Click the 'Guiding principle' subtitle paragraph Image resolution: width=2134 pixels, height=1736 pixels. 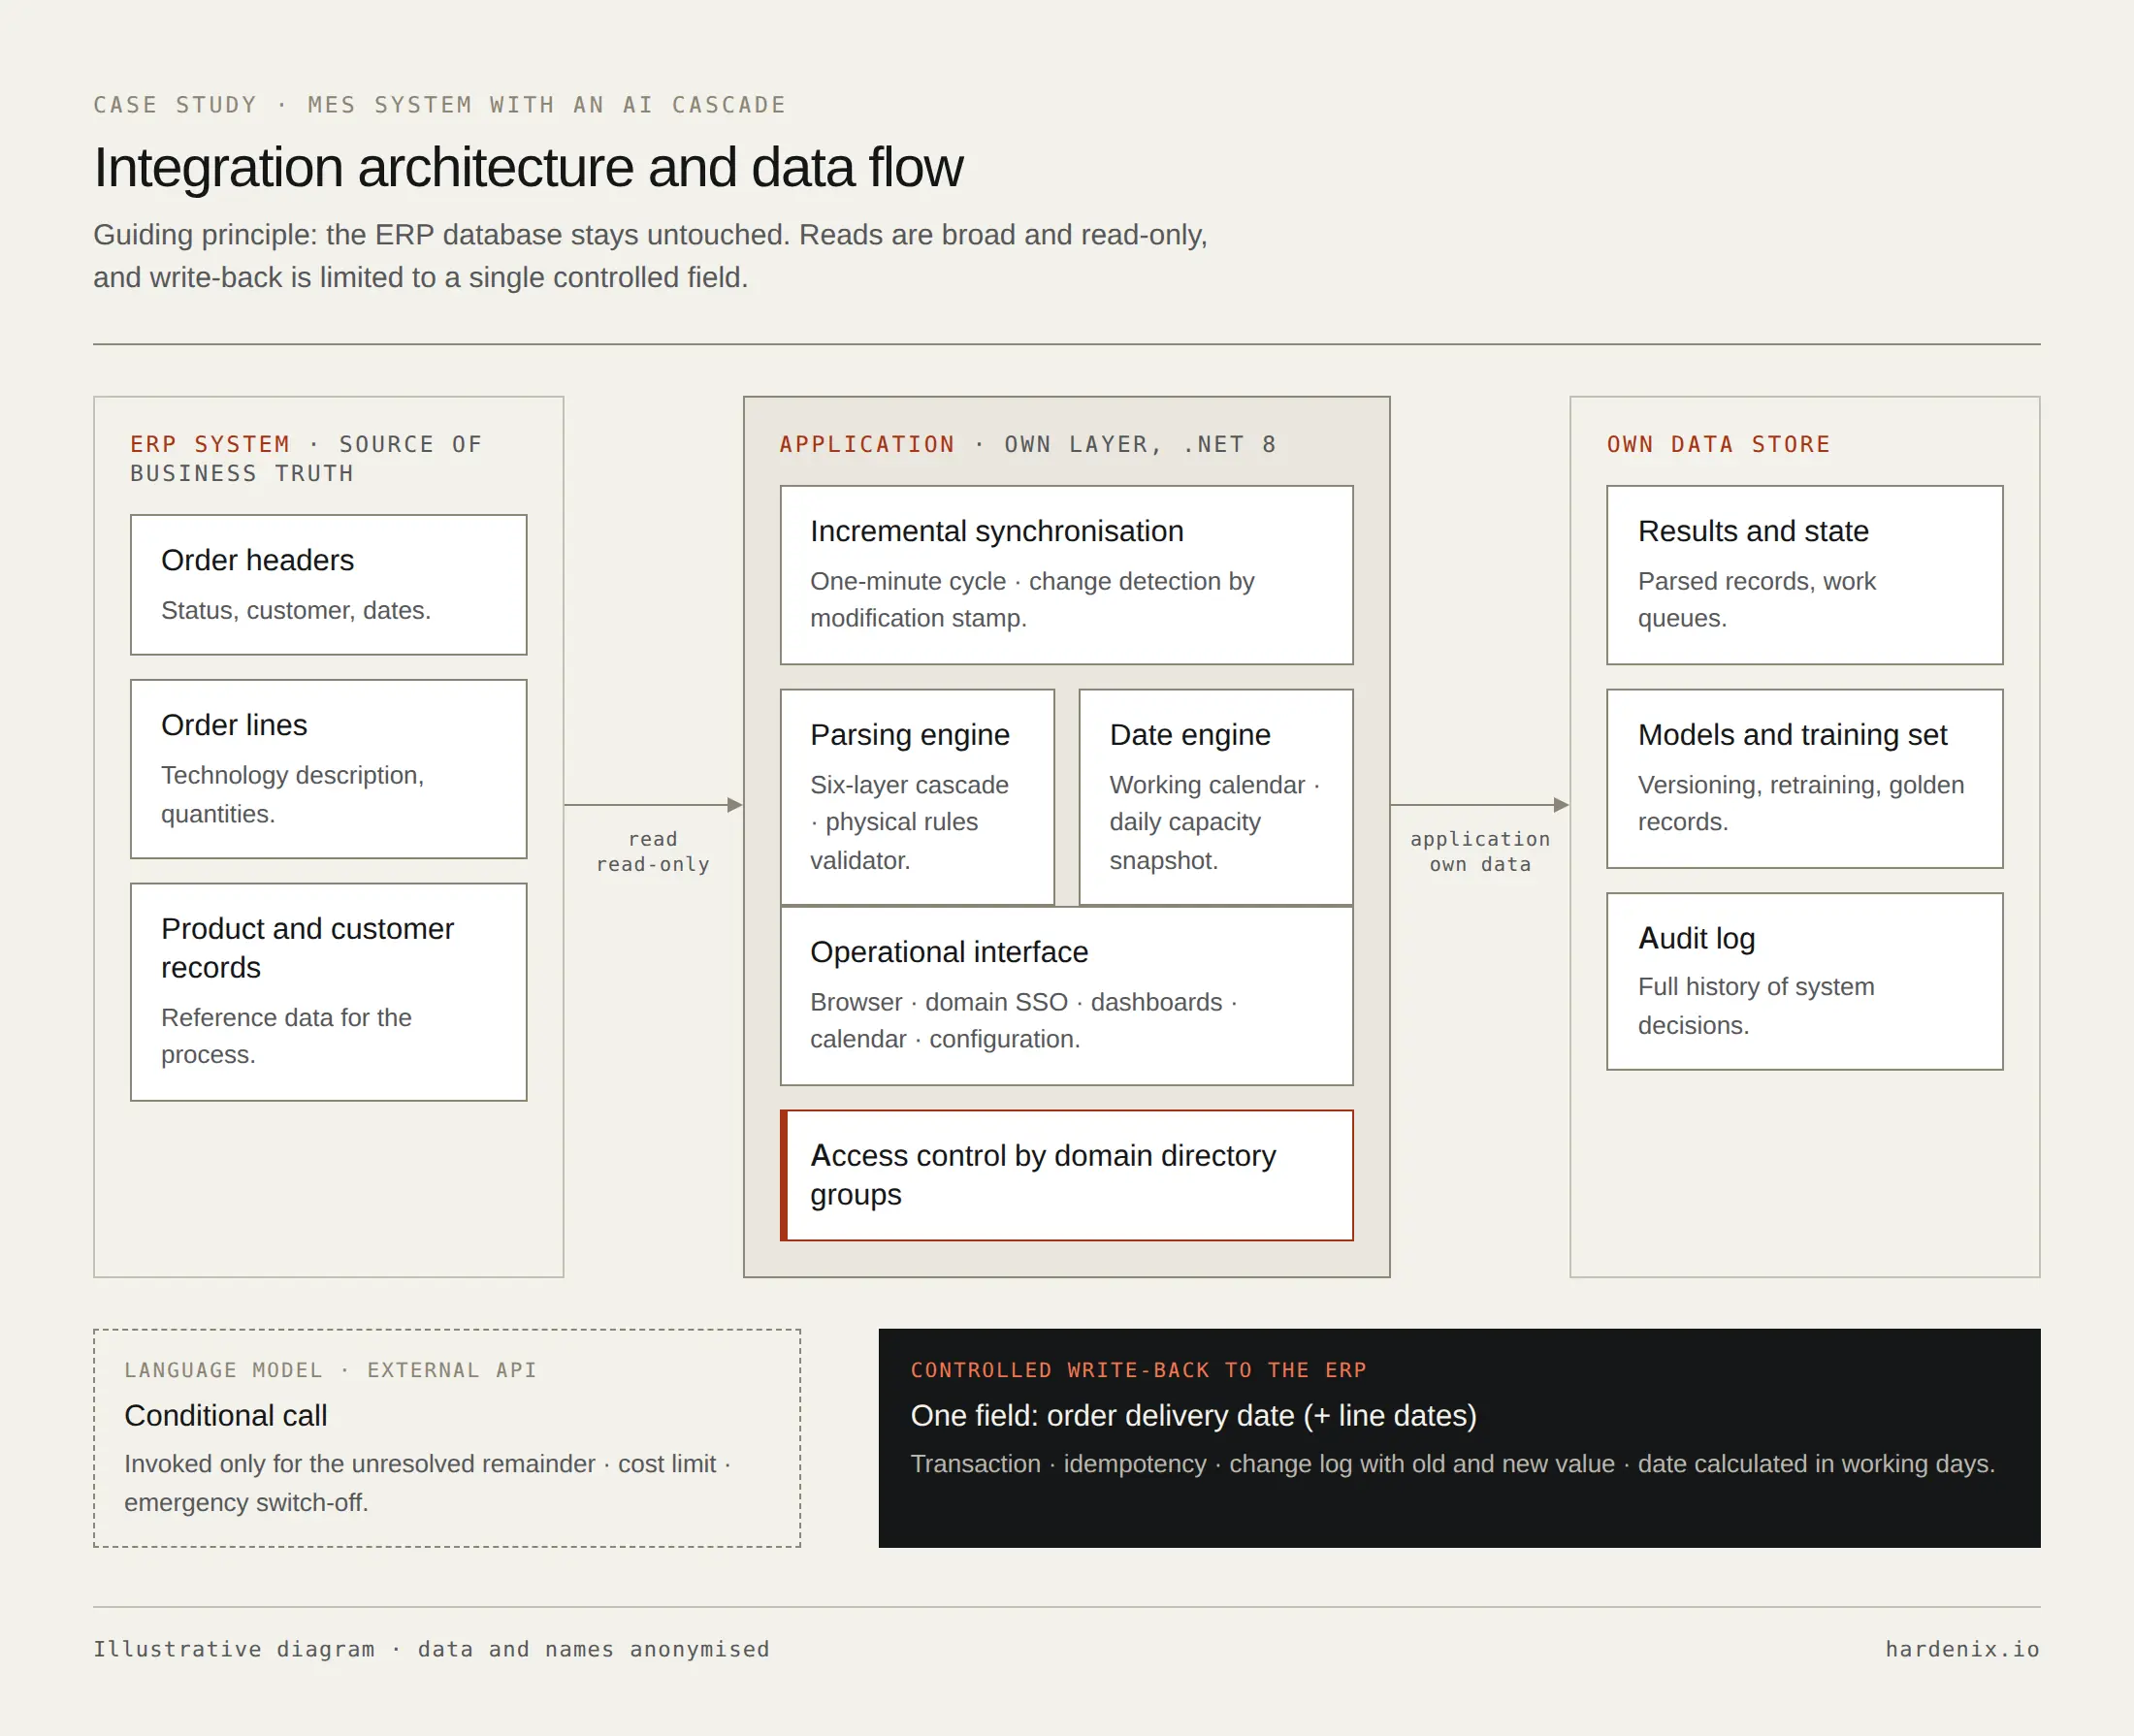(x=650, y=256)
